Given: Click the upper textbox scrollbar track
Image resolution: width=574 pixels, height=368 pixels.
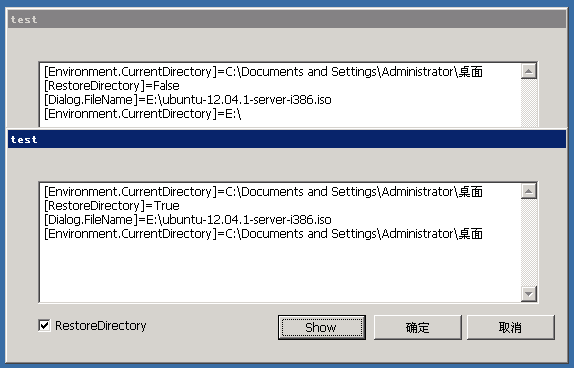Looking at the screenshot, I should 529,103.
